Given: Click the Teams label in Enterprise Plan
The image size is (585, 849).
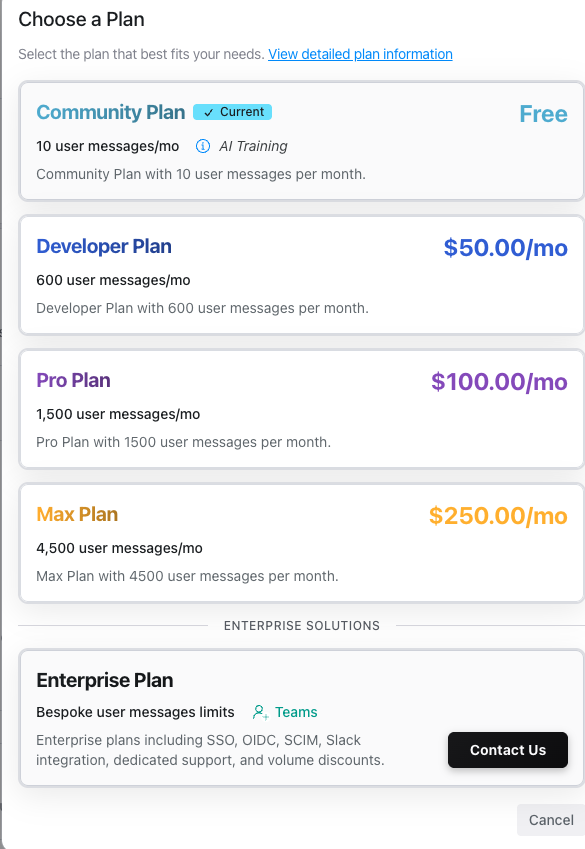Looking at the screenshot, I should (296, 712).
